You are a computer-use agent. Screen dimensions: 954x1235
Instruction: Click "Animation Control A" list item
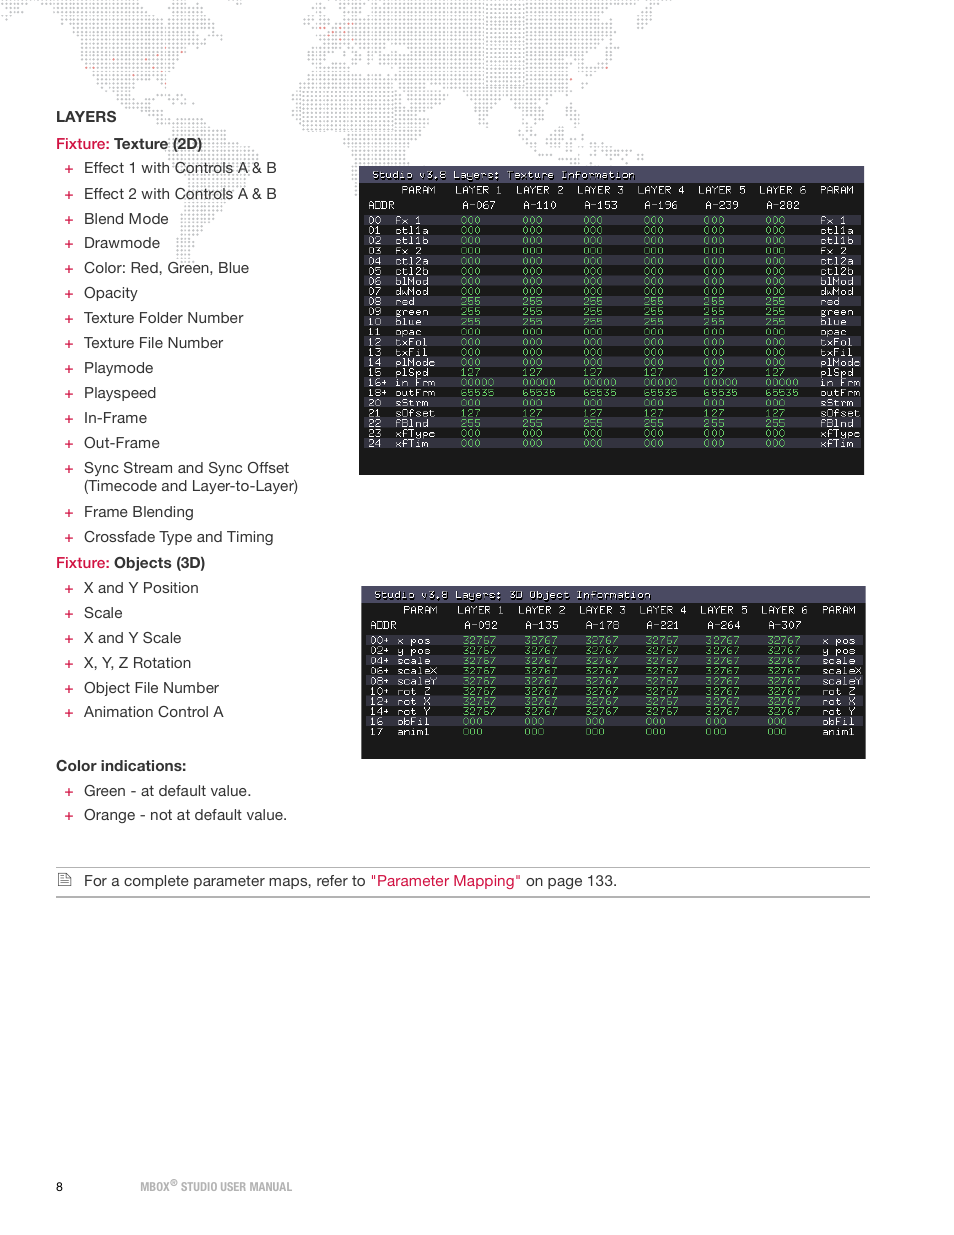click(154, 712)
